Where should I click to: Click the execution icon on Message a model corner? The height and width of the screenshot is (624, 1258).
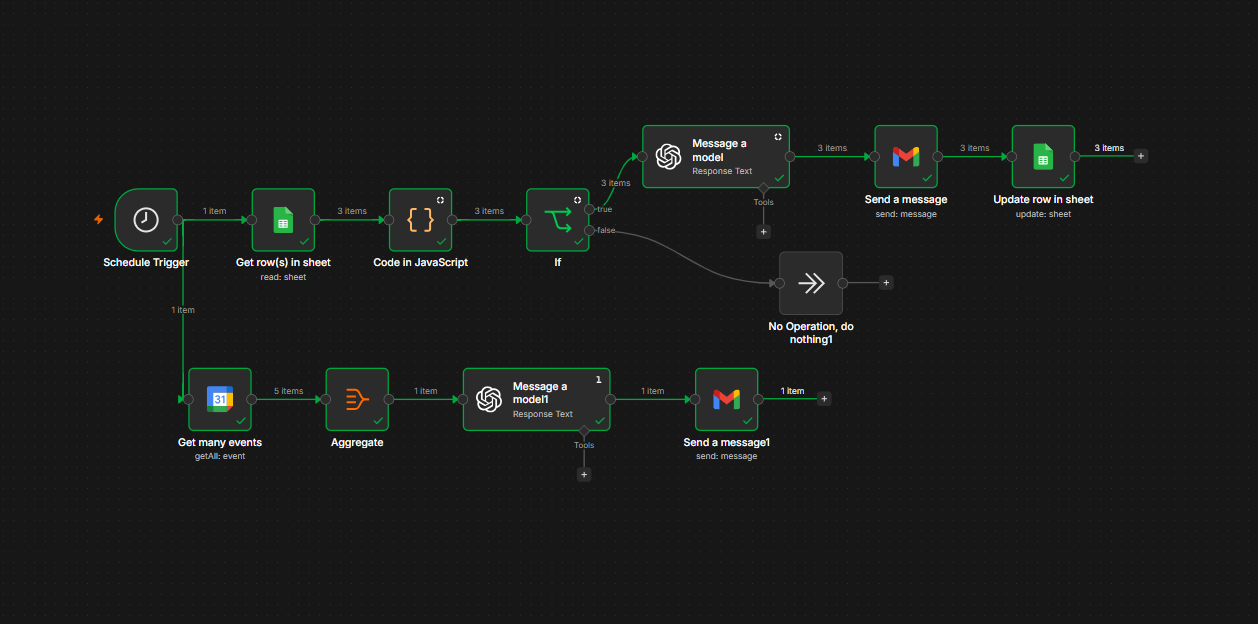point(778,136)
